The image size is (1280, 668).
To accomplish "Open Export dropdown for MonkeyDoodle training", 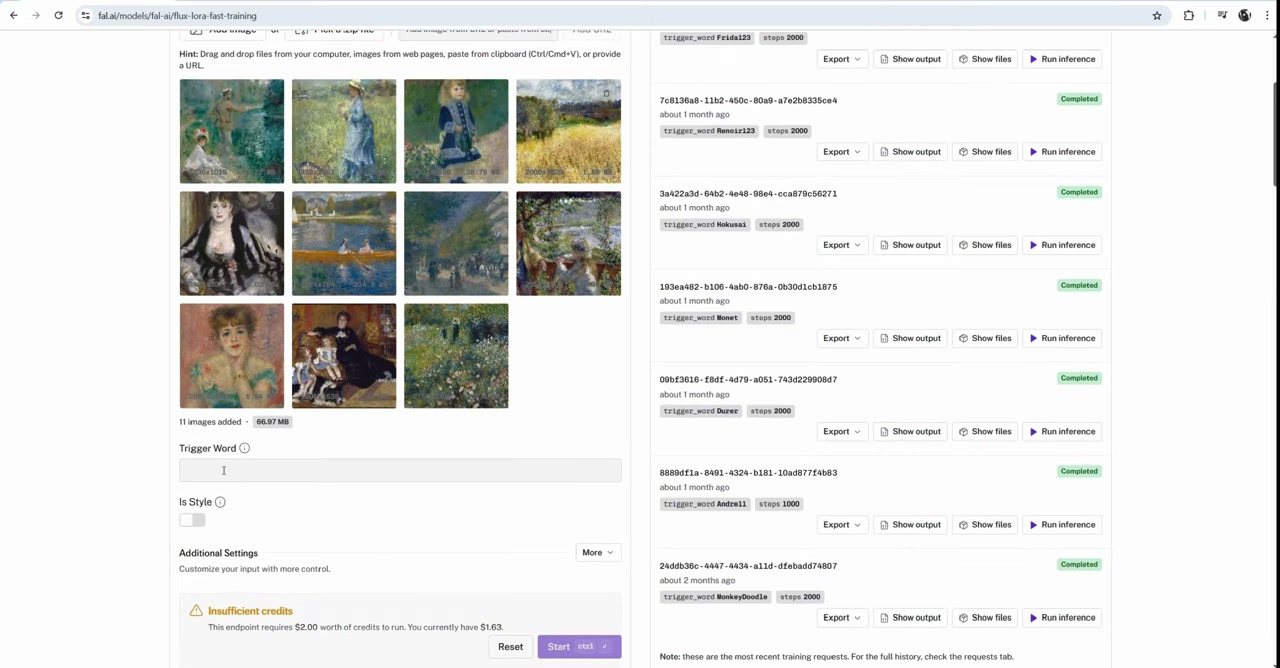I will [x=842, y=617].
